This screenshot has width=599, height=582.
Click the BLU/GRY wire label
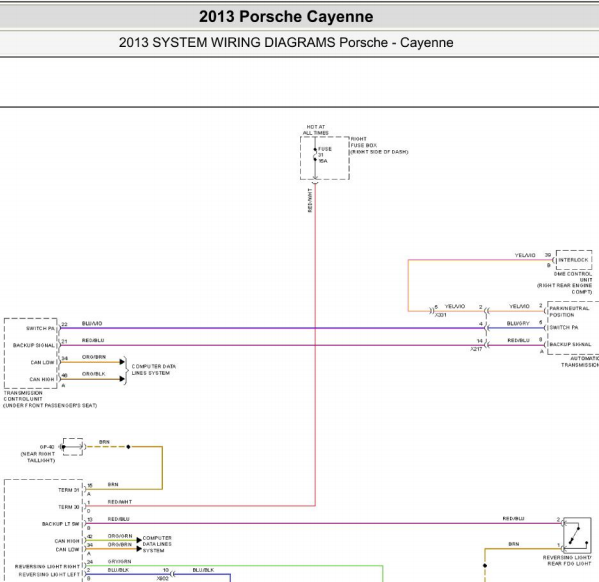[x=518, y=323]
